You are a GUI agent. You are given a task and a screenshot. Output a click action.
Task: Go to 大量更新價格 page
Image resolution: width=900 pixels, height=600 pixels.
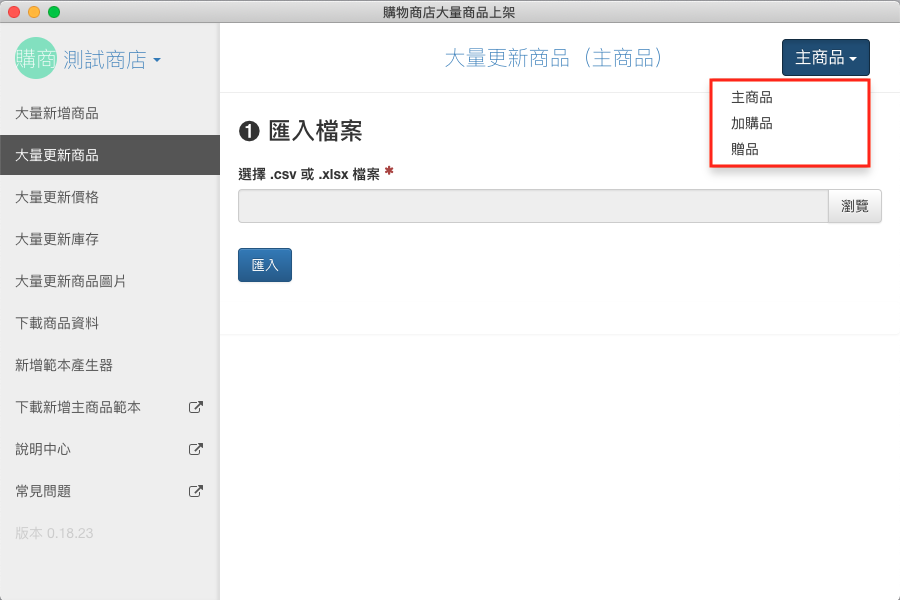tap(110, 197)
